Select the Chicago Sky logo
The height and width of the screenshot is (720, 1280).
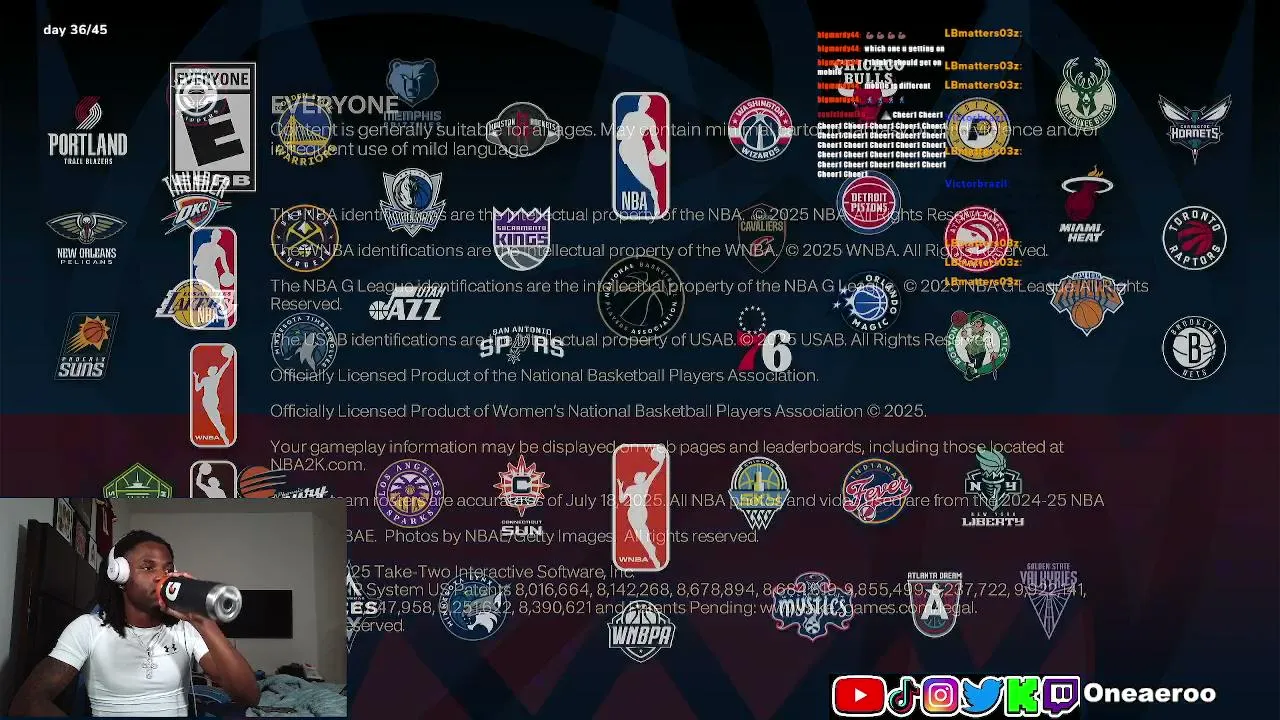(x=759, y=494)
